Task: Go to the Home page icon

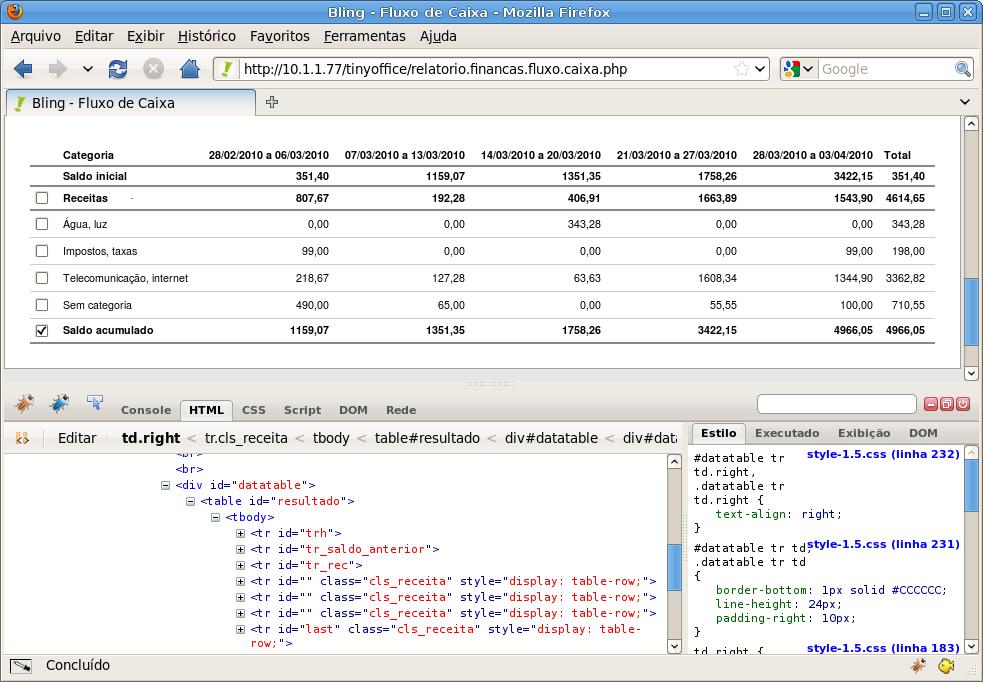Action: [190, 69]
